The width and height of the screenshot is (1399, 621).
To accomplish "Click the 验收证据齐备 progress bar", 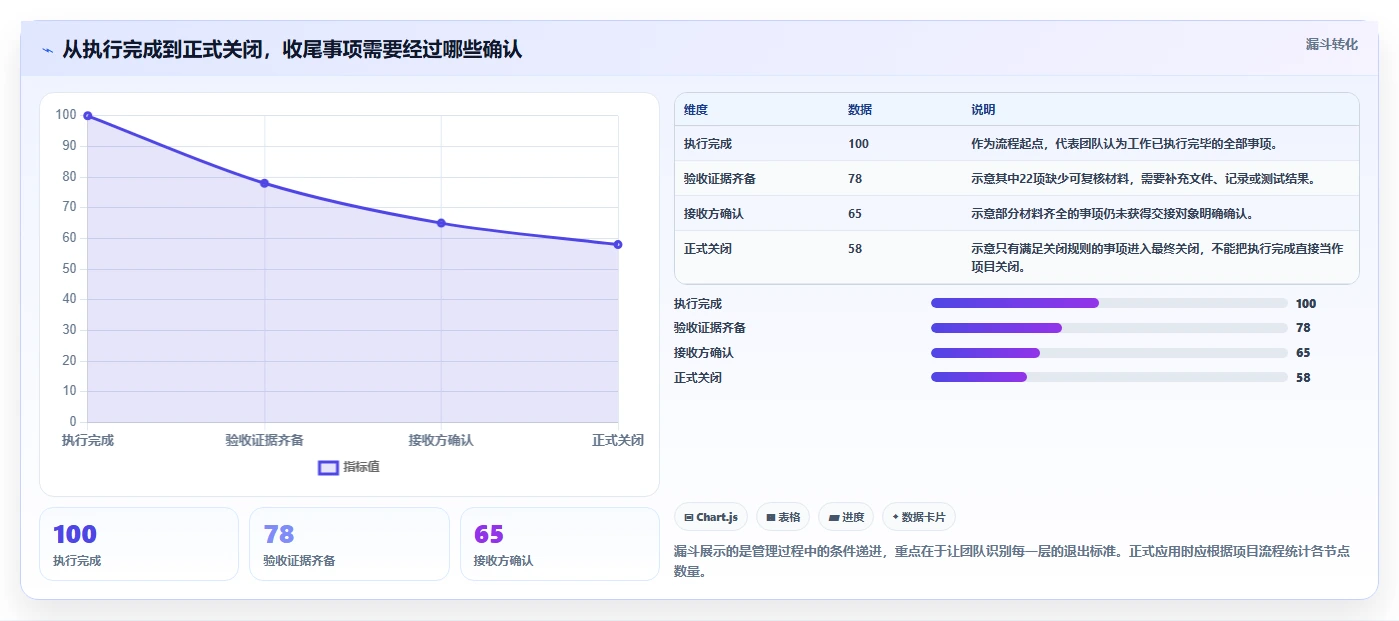I will 1109,328.
